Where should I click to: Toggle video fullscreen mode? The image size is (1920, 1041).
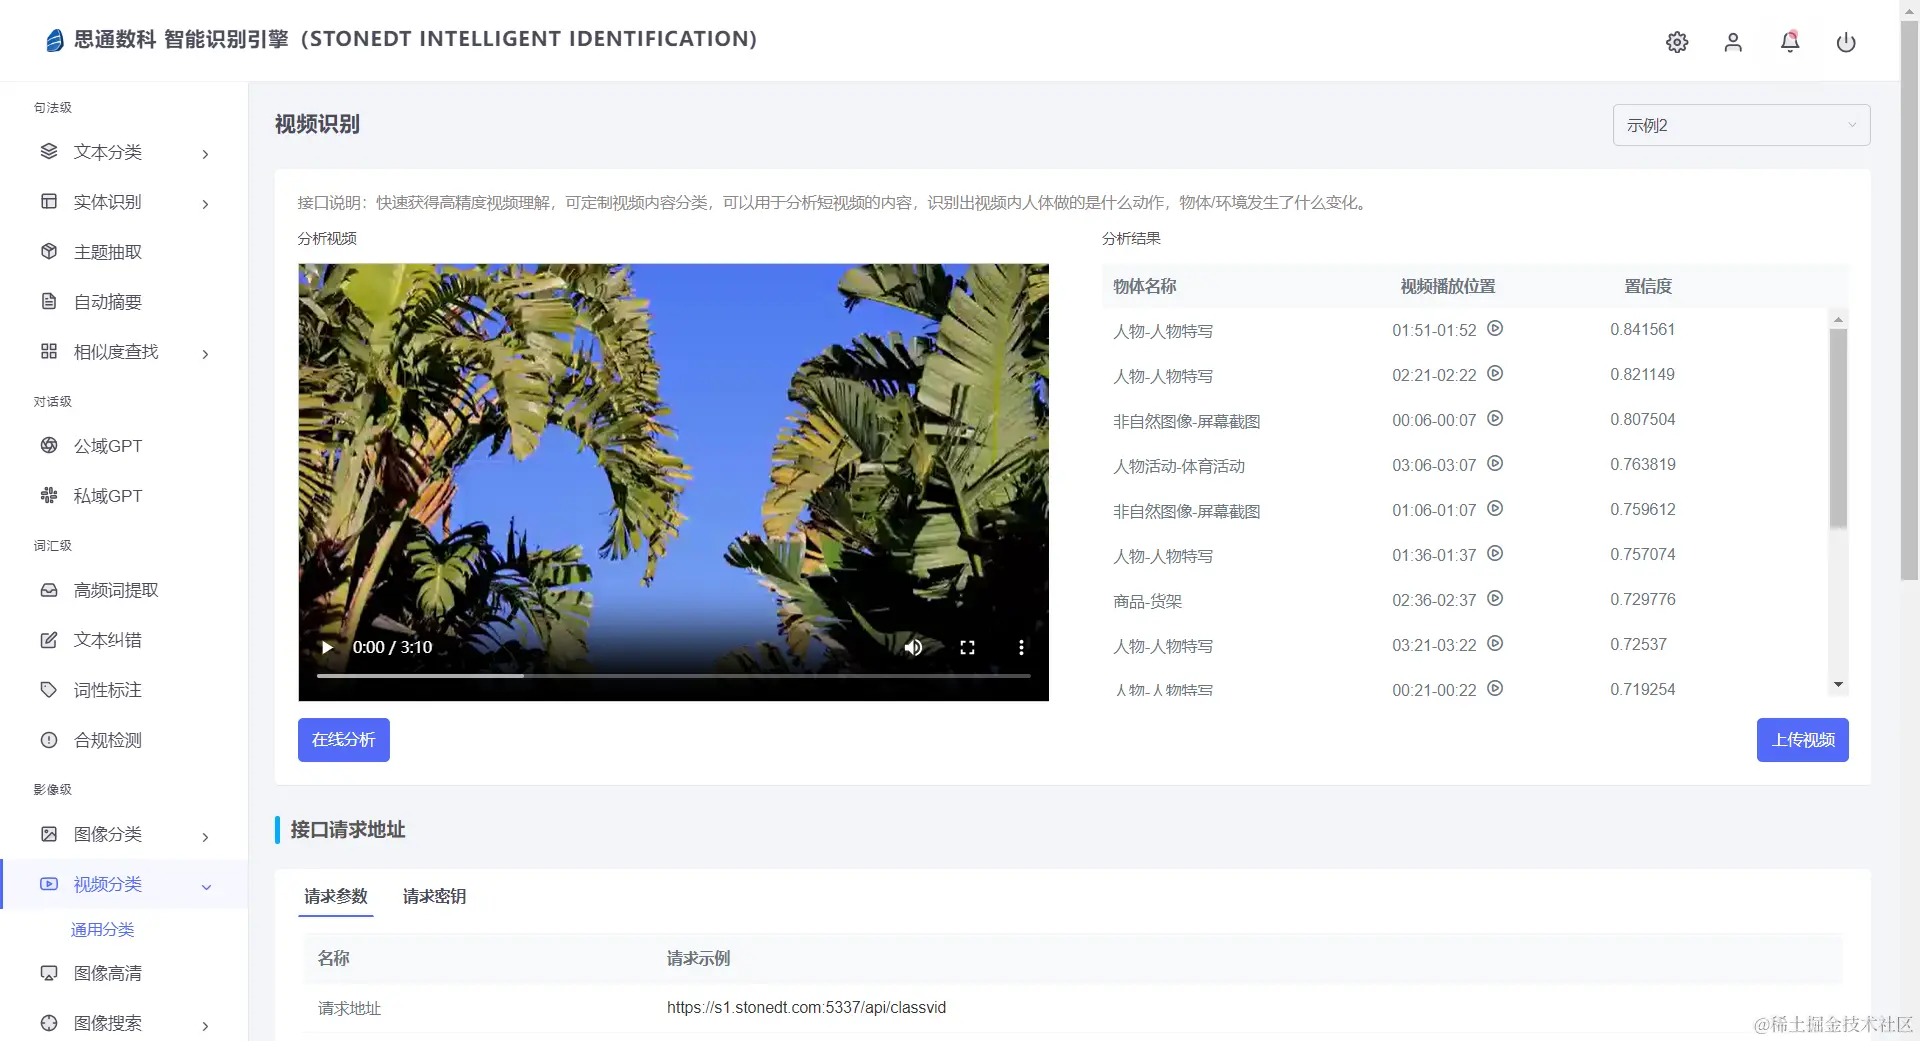point(967,647)
